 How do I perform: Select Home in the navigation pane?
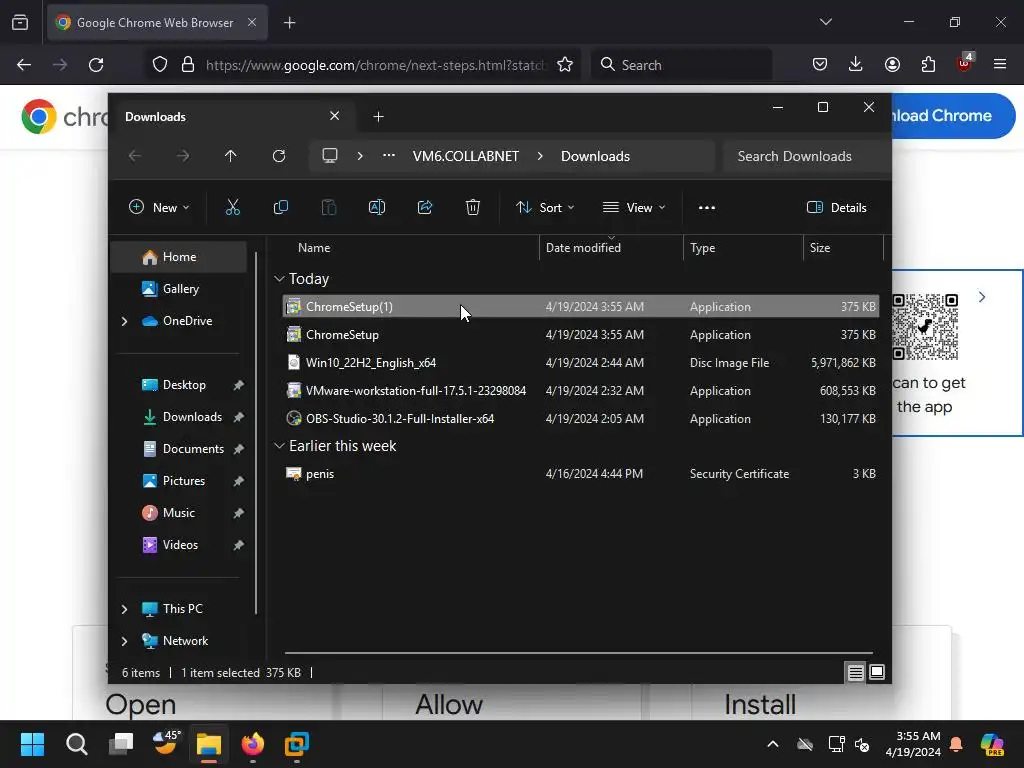click(x=179, y=257)
